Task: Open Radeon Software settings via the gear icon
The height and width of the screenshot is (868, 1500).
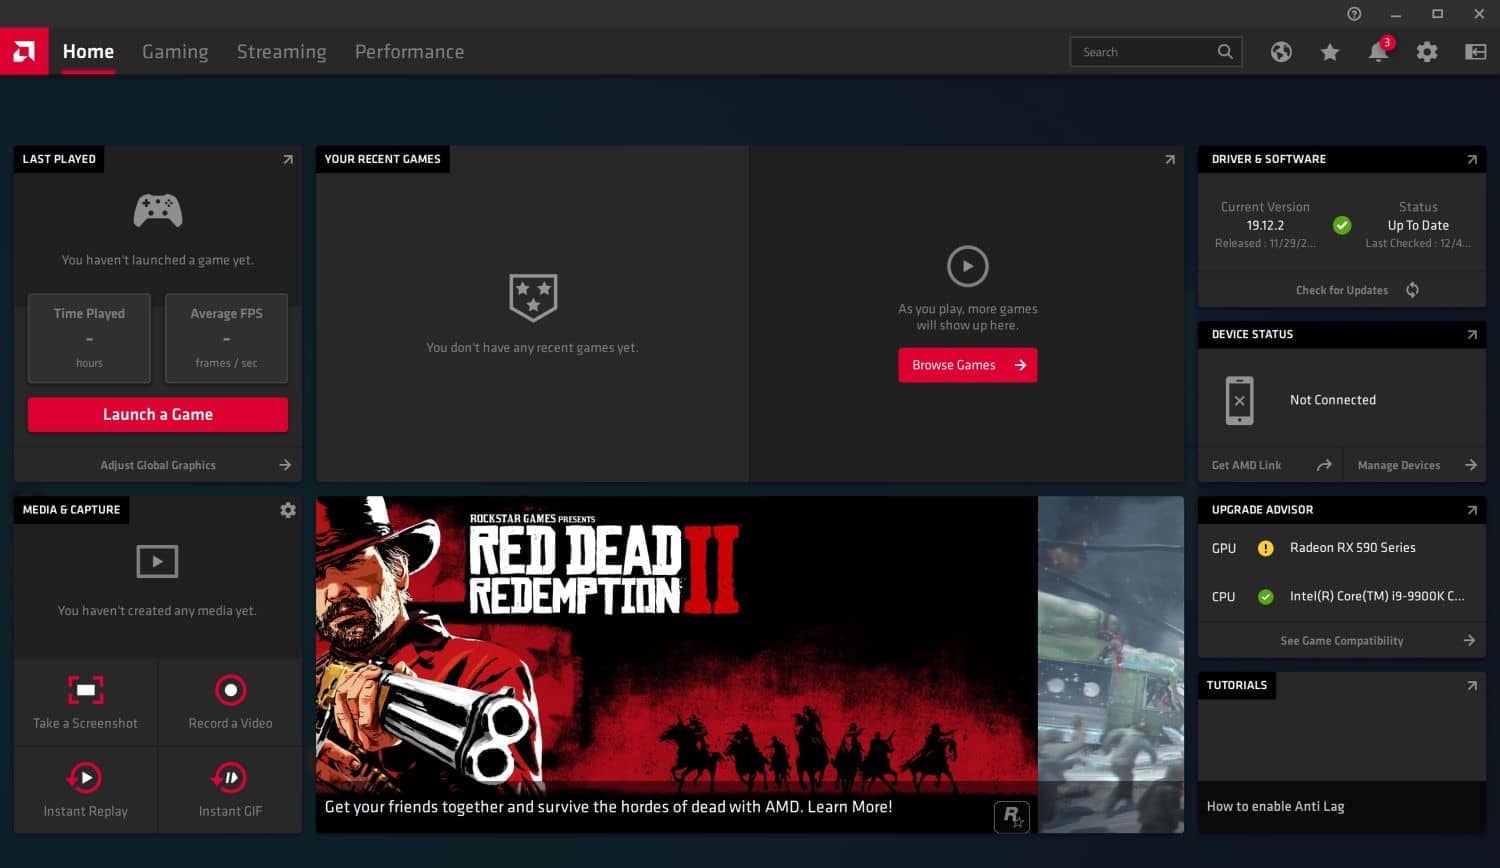Action: 1427,51
